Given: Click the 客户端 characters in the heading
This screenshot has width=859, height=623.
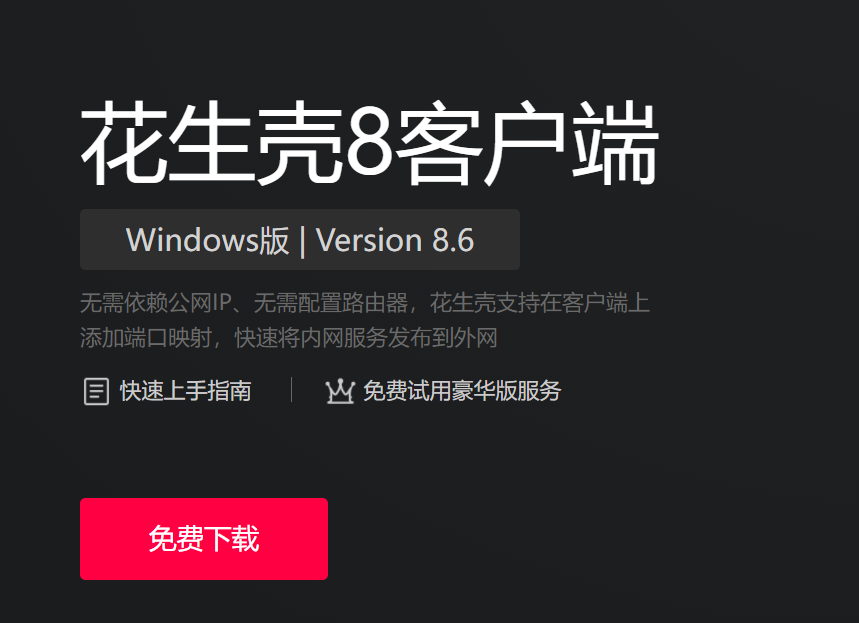Looking at the screenshot, I should coord(527,144).
